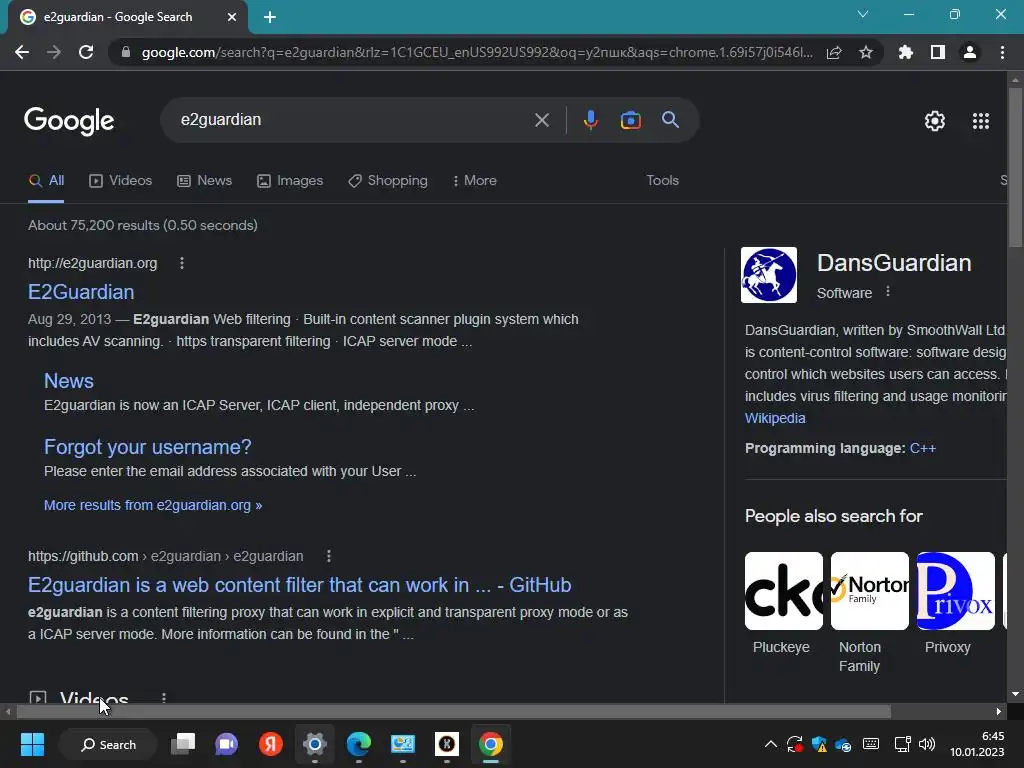Image resolution: width=1024 pixels, height=768 pixels.
Task: Switch to the News tab
Action: coord(205,181)
